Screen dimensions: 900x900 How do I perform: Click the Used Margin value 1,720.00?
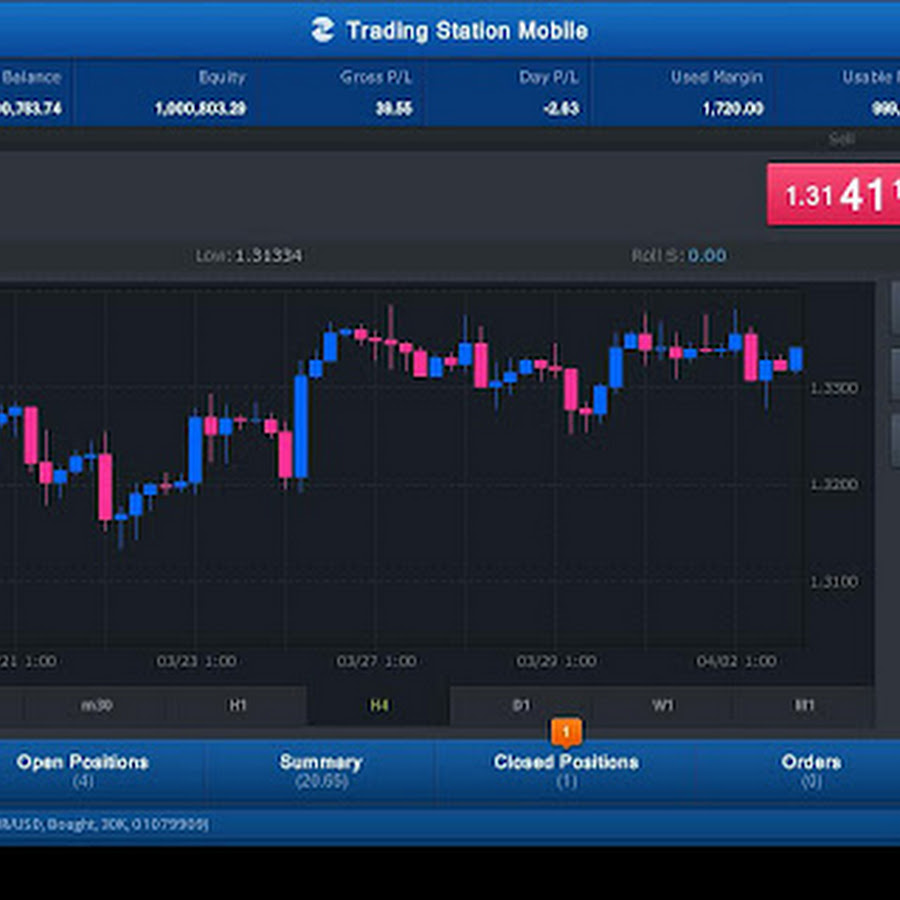pos(733,108)
